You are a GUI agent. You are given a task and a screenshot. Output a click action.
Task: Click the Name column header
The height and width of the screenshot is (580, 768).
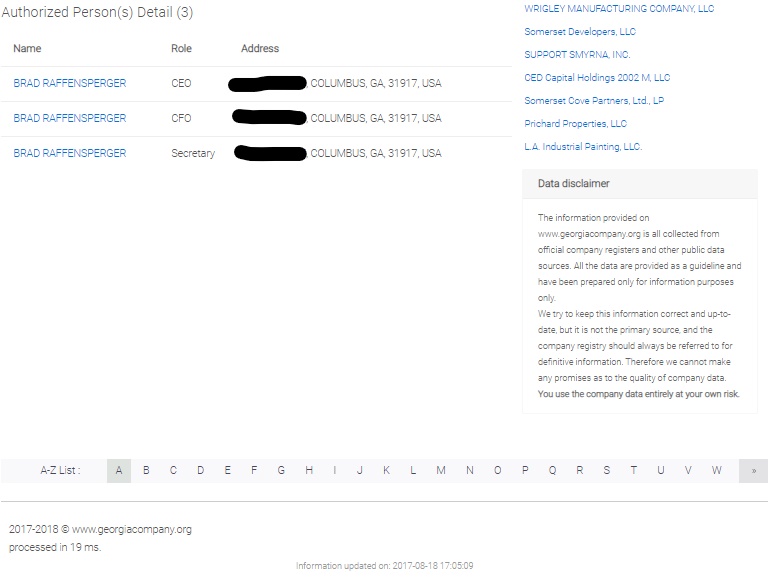27,48
